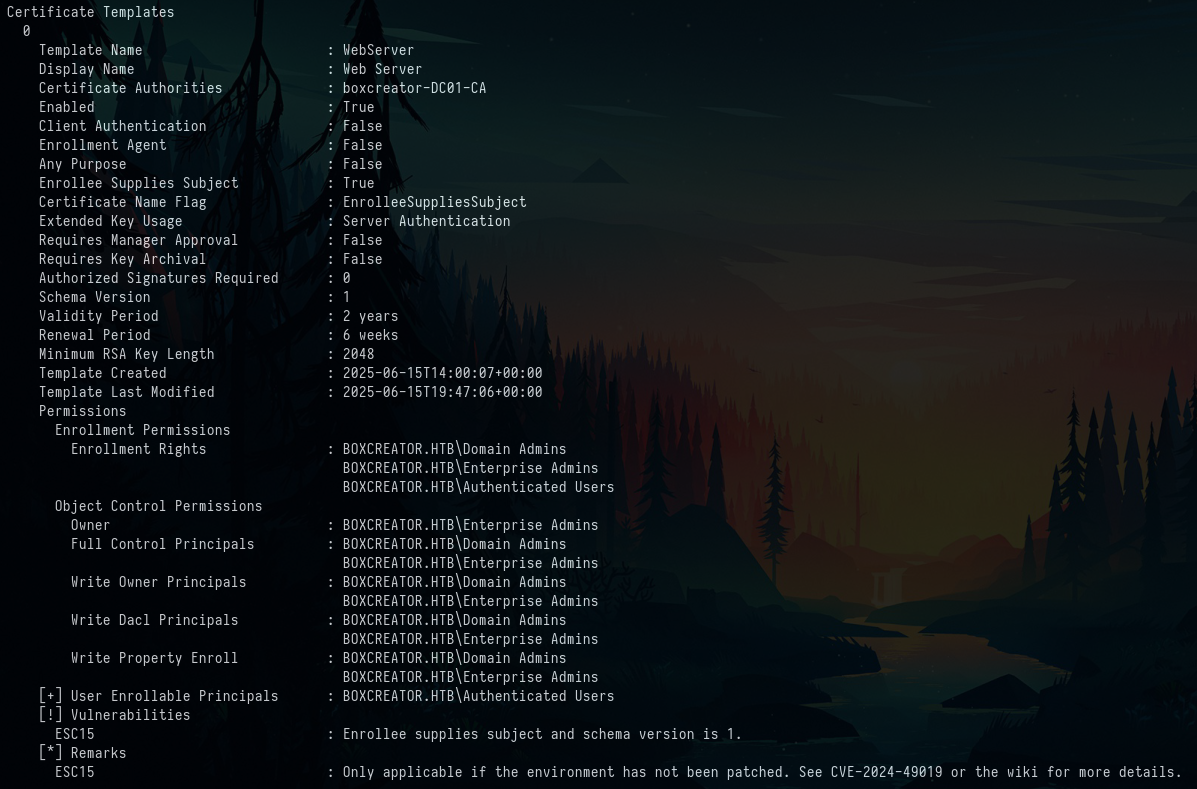Viewport: 1197px width, 789px height.
Task: Click the Validity Period 2 years value
Action: 370,316
